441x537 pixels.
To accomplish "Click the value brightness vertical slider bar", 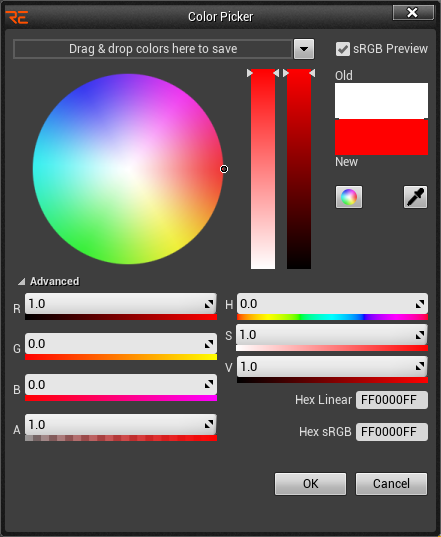I will tap(299, 169).
